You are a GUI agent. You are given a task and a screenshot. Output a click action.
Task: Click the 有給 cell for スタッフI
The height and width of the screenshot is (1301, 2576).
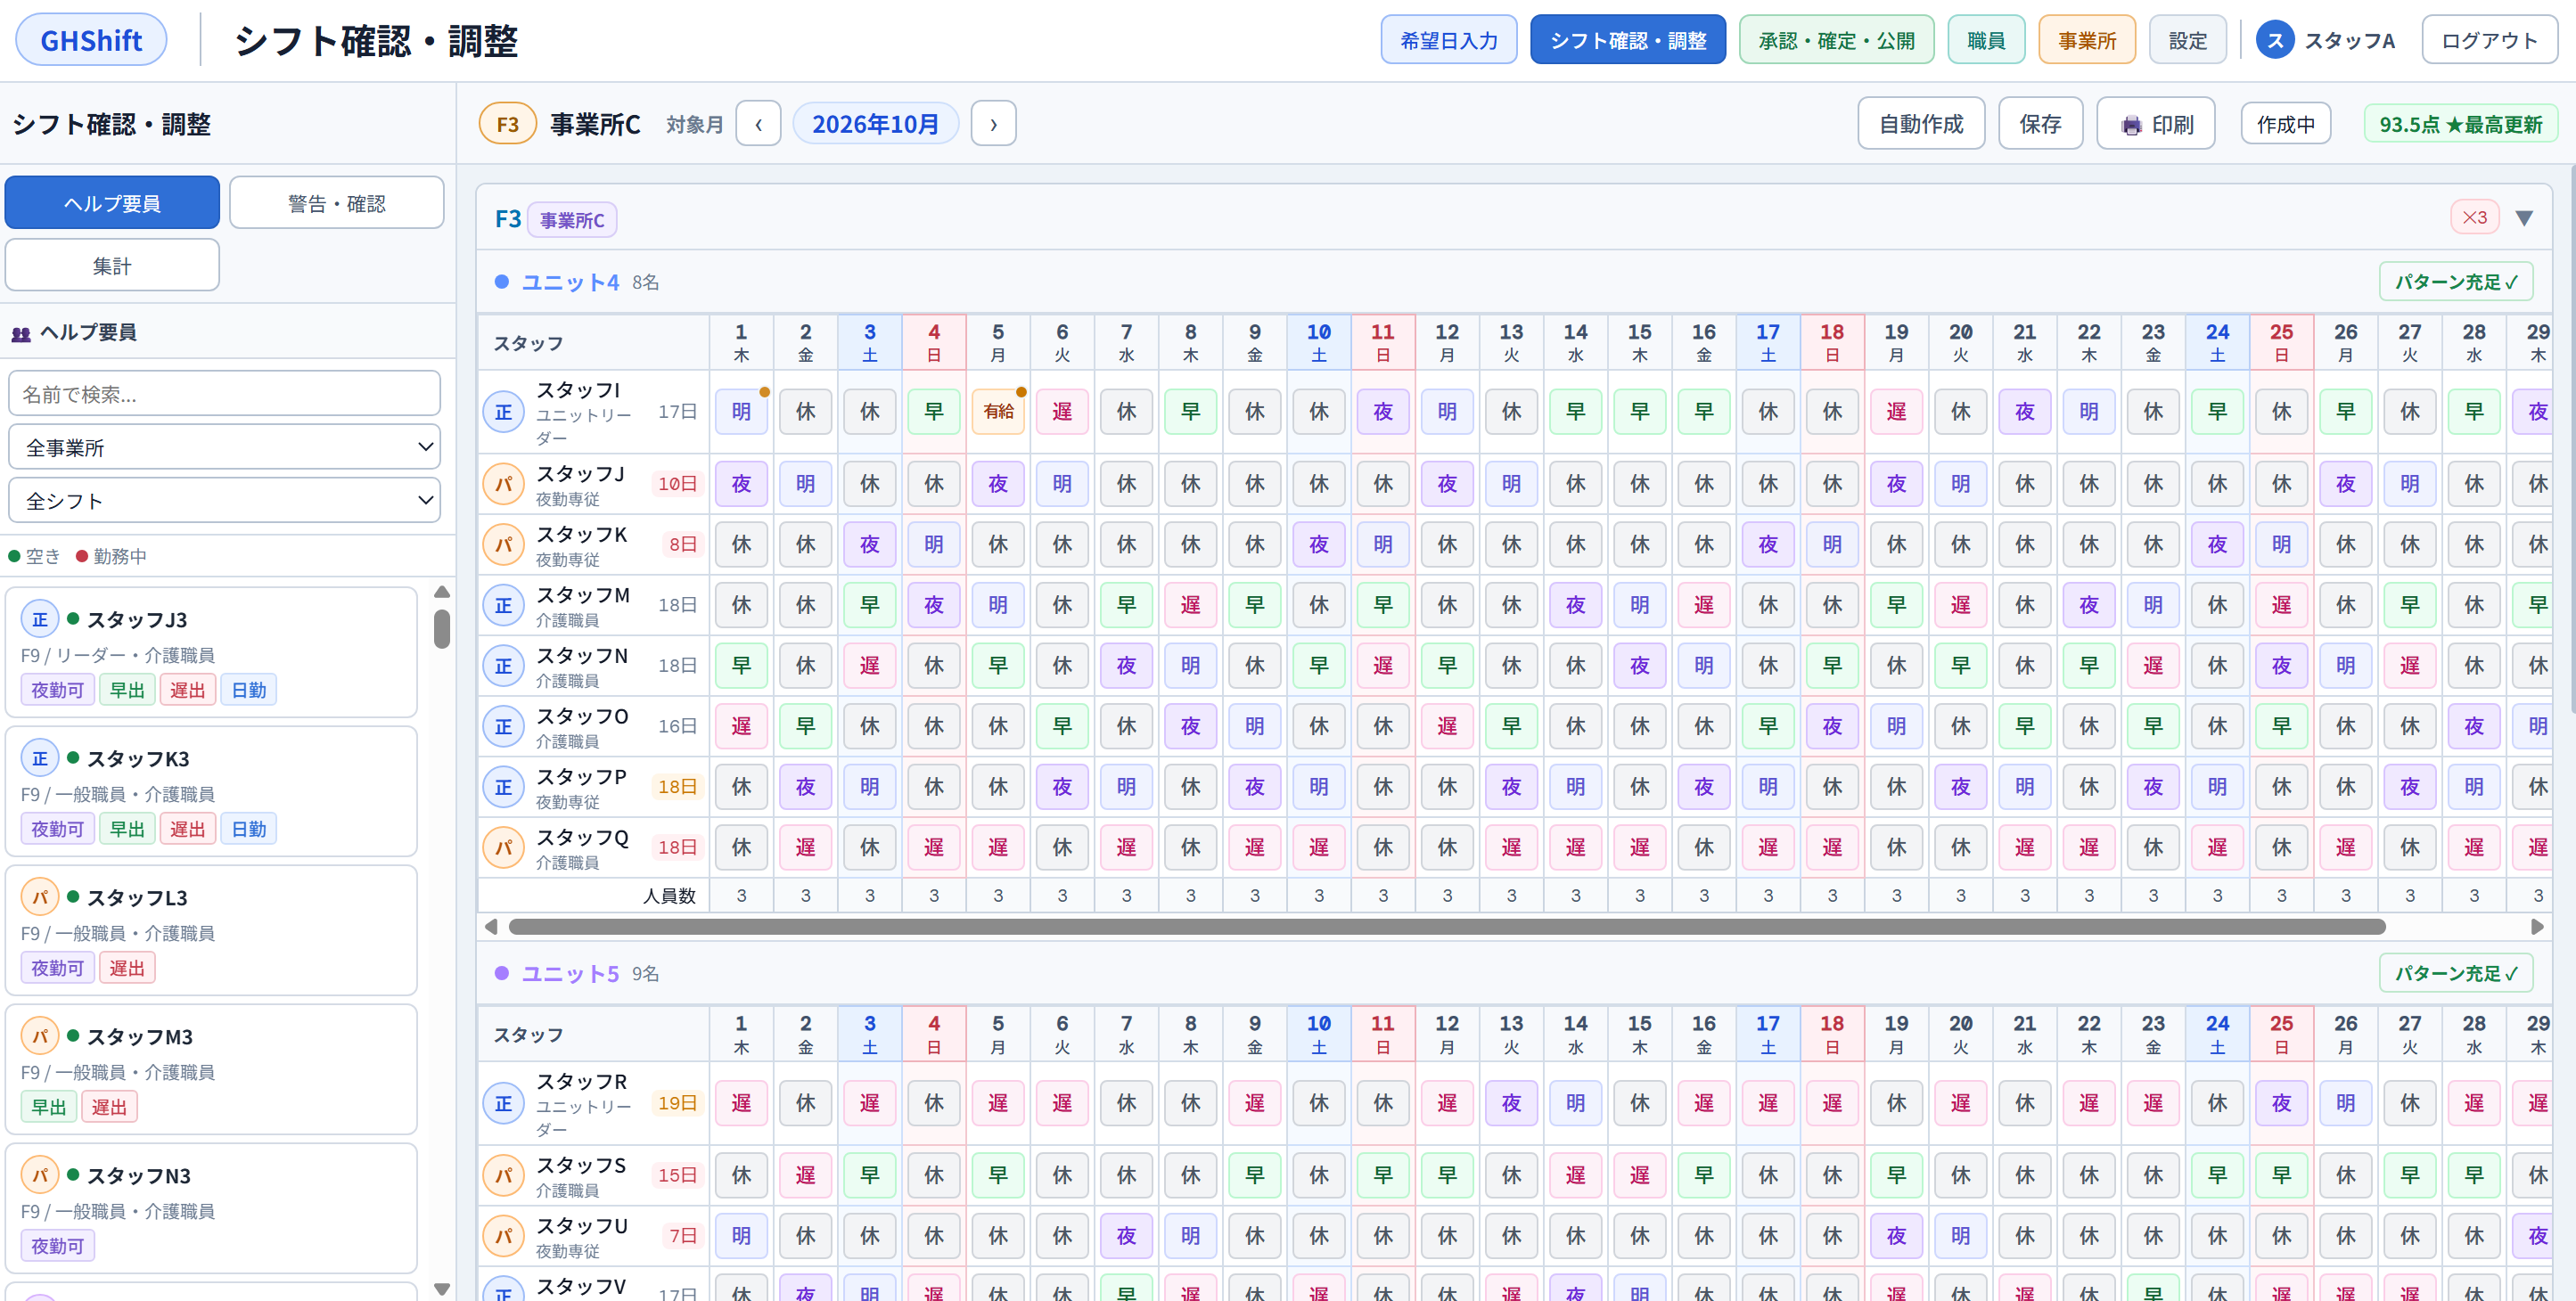pos(998,411)
